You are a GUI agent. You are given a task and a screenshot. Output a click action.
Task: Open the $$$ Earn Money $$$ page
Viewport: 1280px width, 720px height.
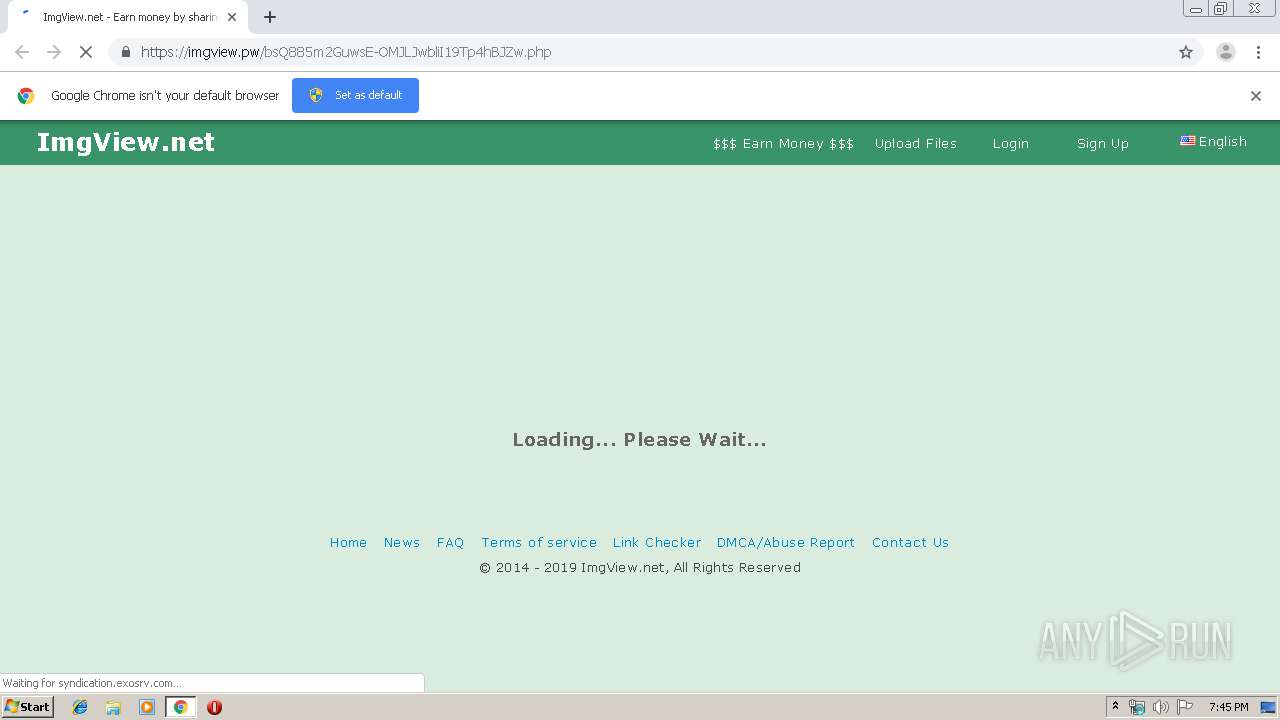[x=783, y=143]
